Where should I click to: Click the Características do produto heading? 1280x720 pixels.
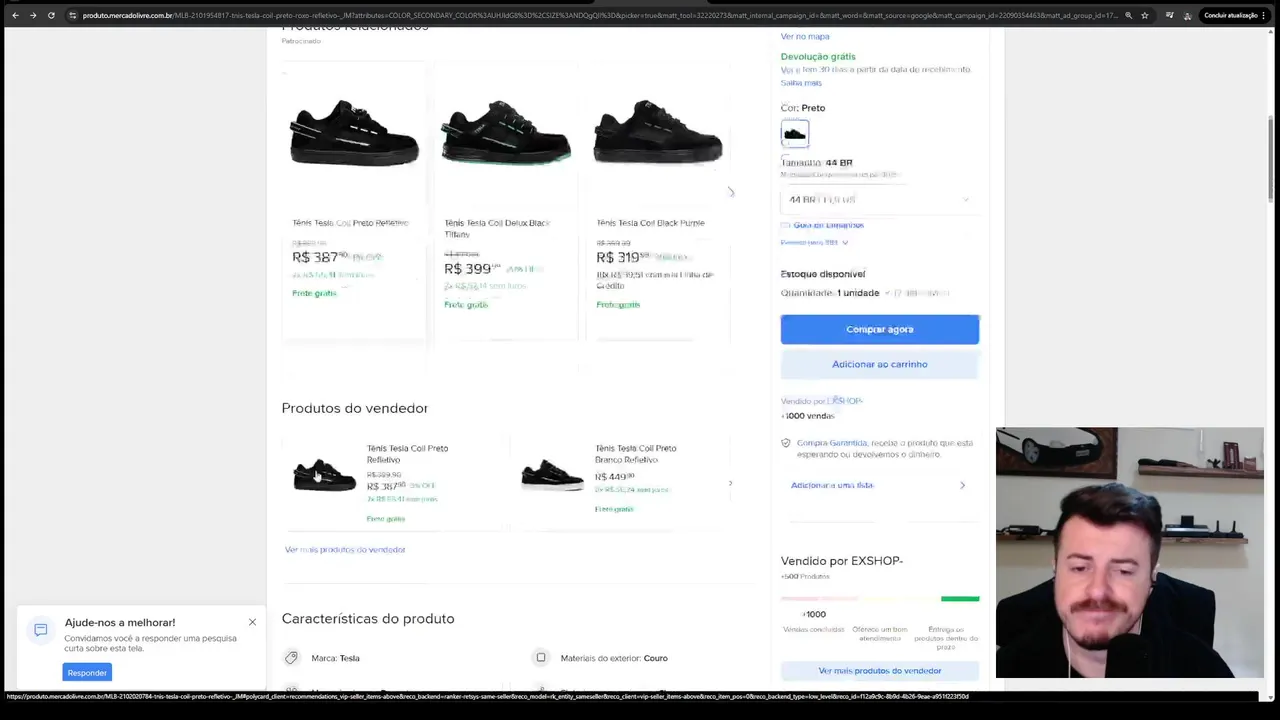pyautogui.click(x=368, y=619)
